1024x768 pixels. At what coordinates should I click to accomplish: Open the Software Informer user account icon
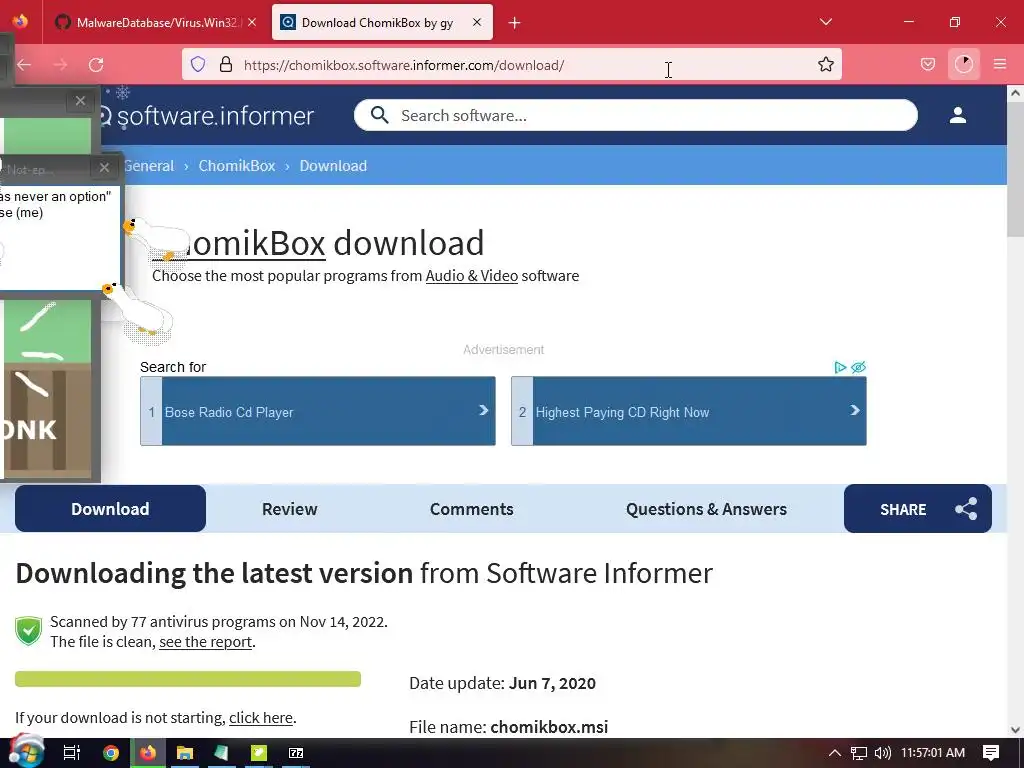(957, 116)
